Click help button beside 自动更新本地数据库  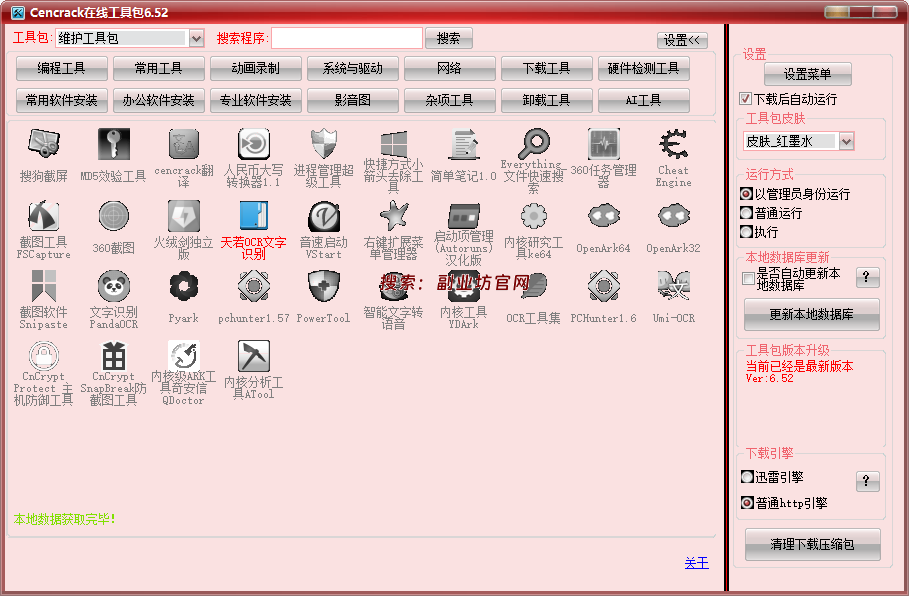coord(867,277)
